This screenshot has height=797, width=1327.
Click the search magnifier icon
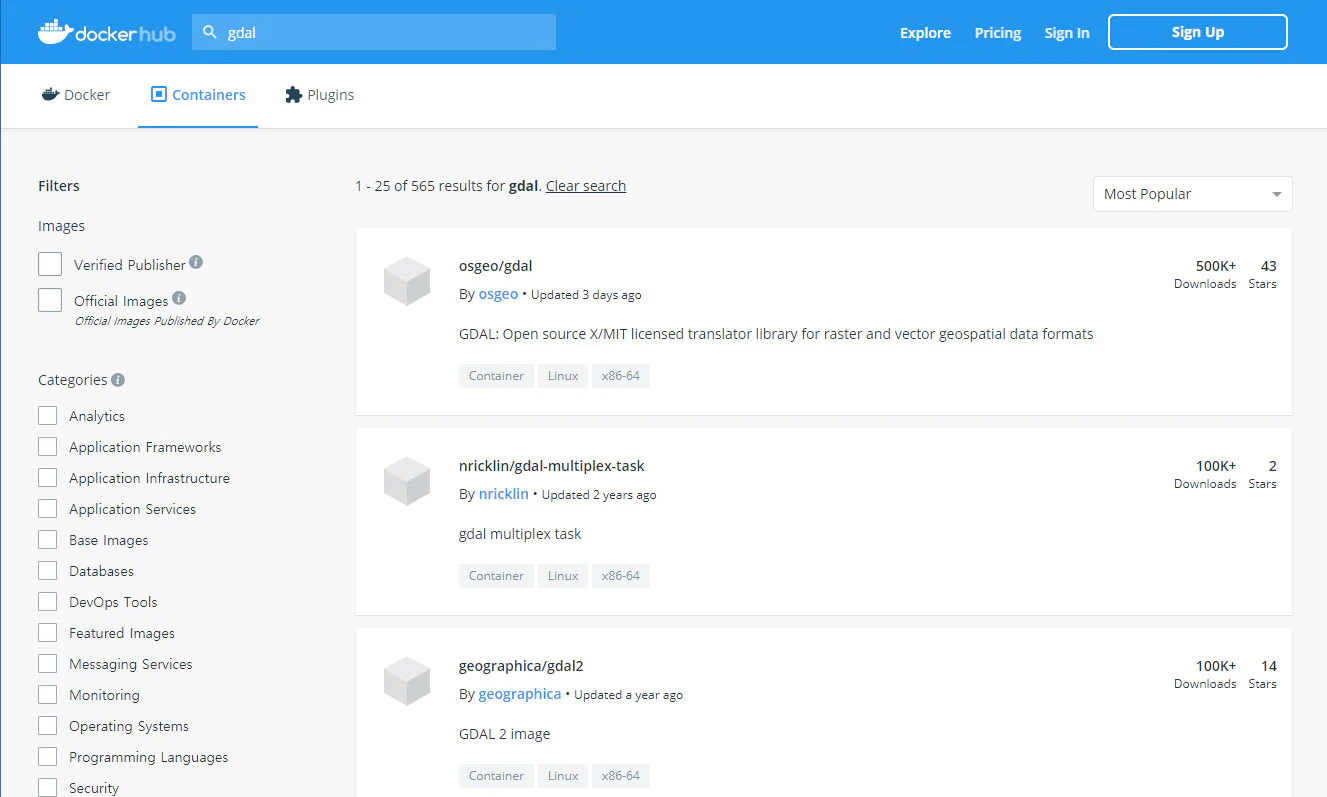click(210, 32)
